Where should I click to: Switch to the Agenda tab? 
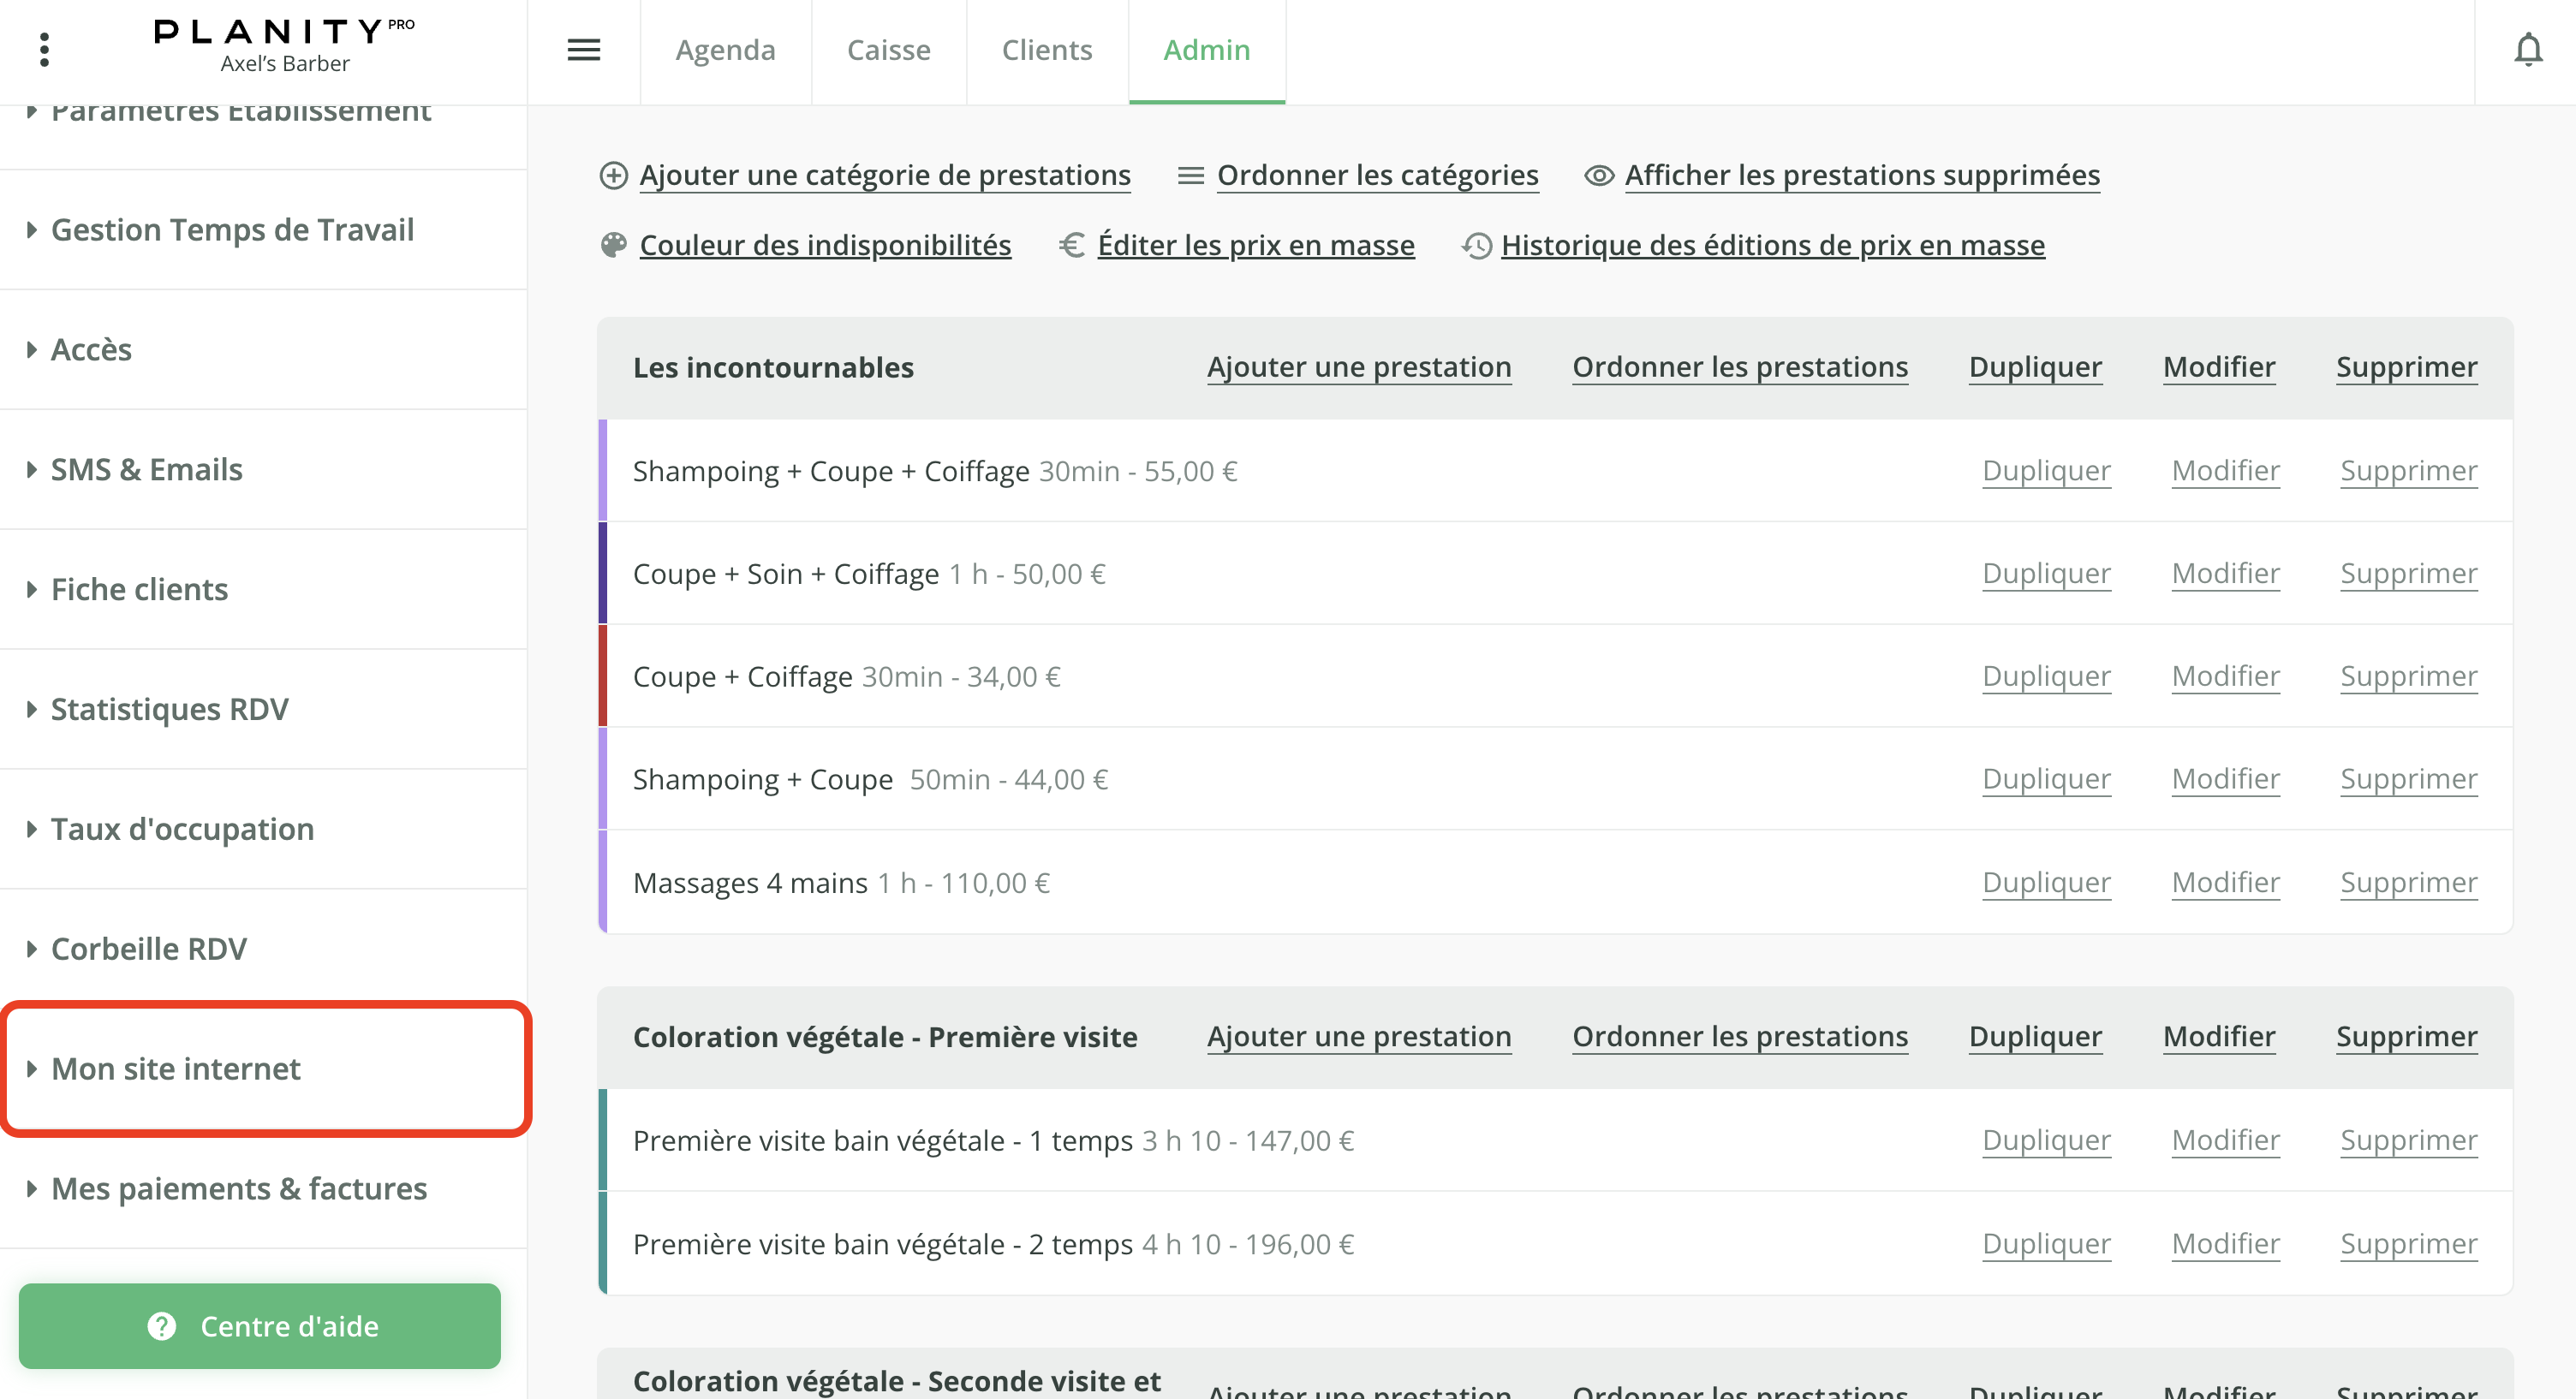point(725,50)
